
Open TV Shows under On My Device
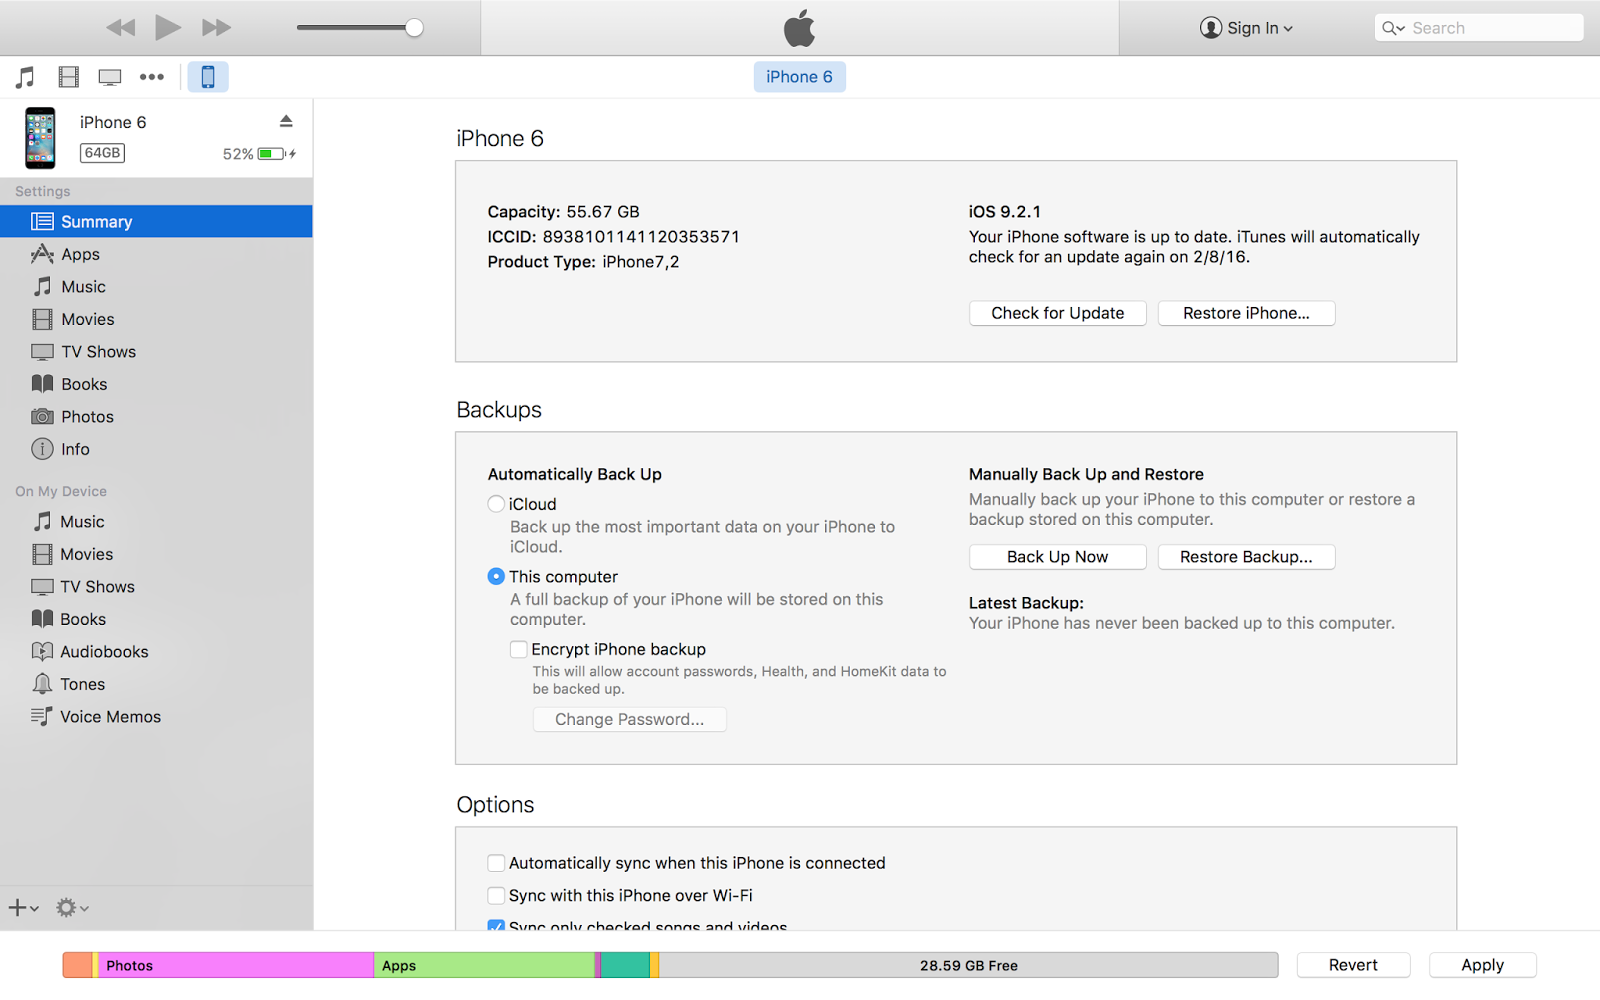[x=156, y=587]
